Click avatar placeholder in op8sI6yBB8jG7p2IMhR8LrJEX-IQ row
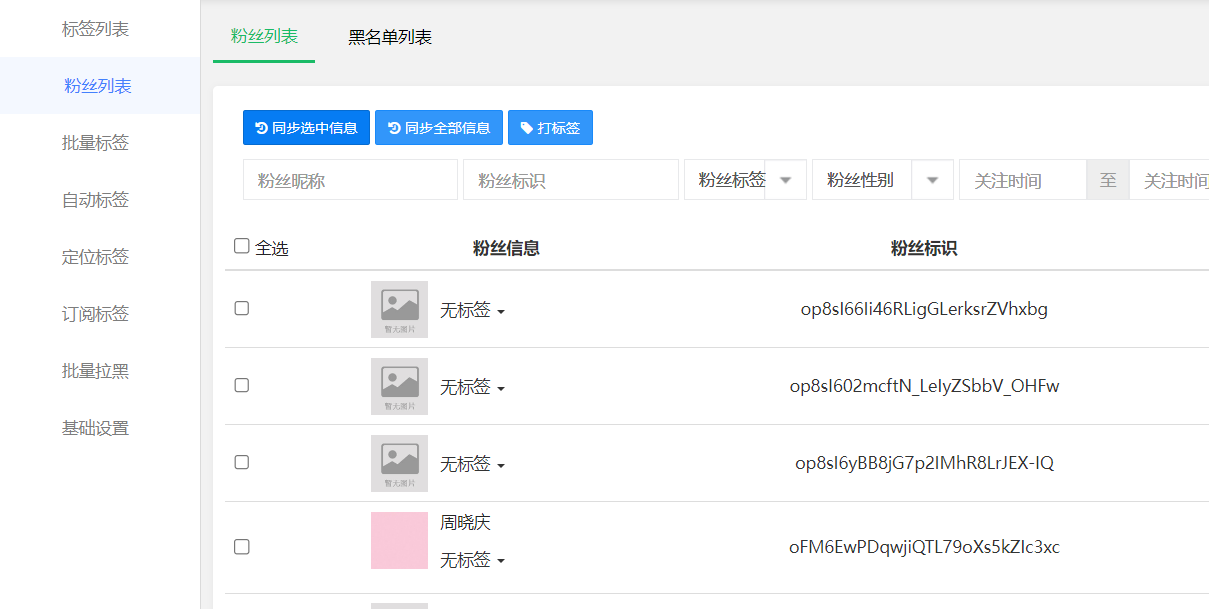The height and width of the screenshot is (609, 1209). [x=399, y=463]
